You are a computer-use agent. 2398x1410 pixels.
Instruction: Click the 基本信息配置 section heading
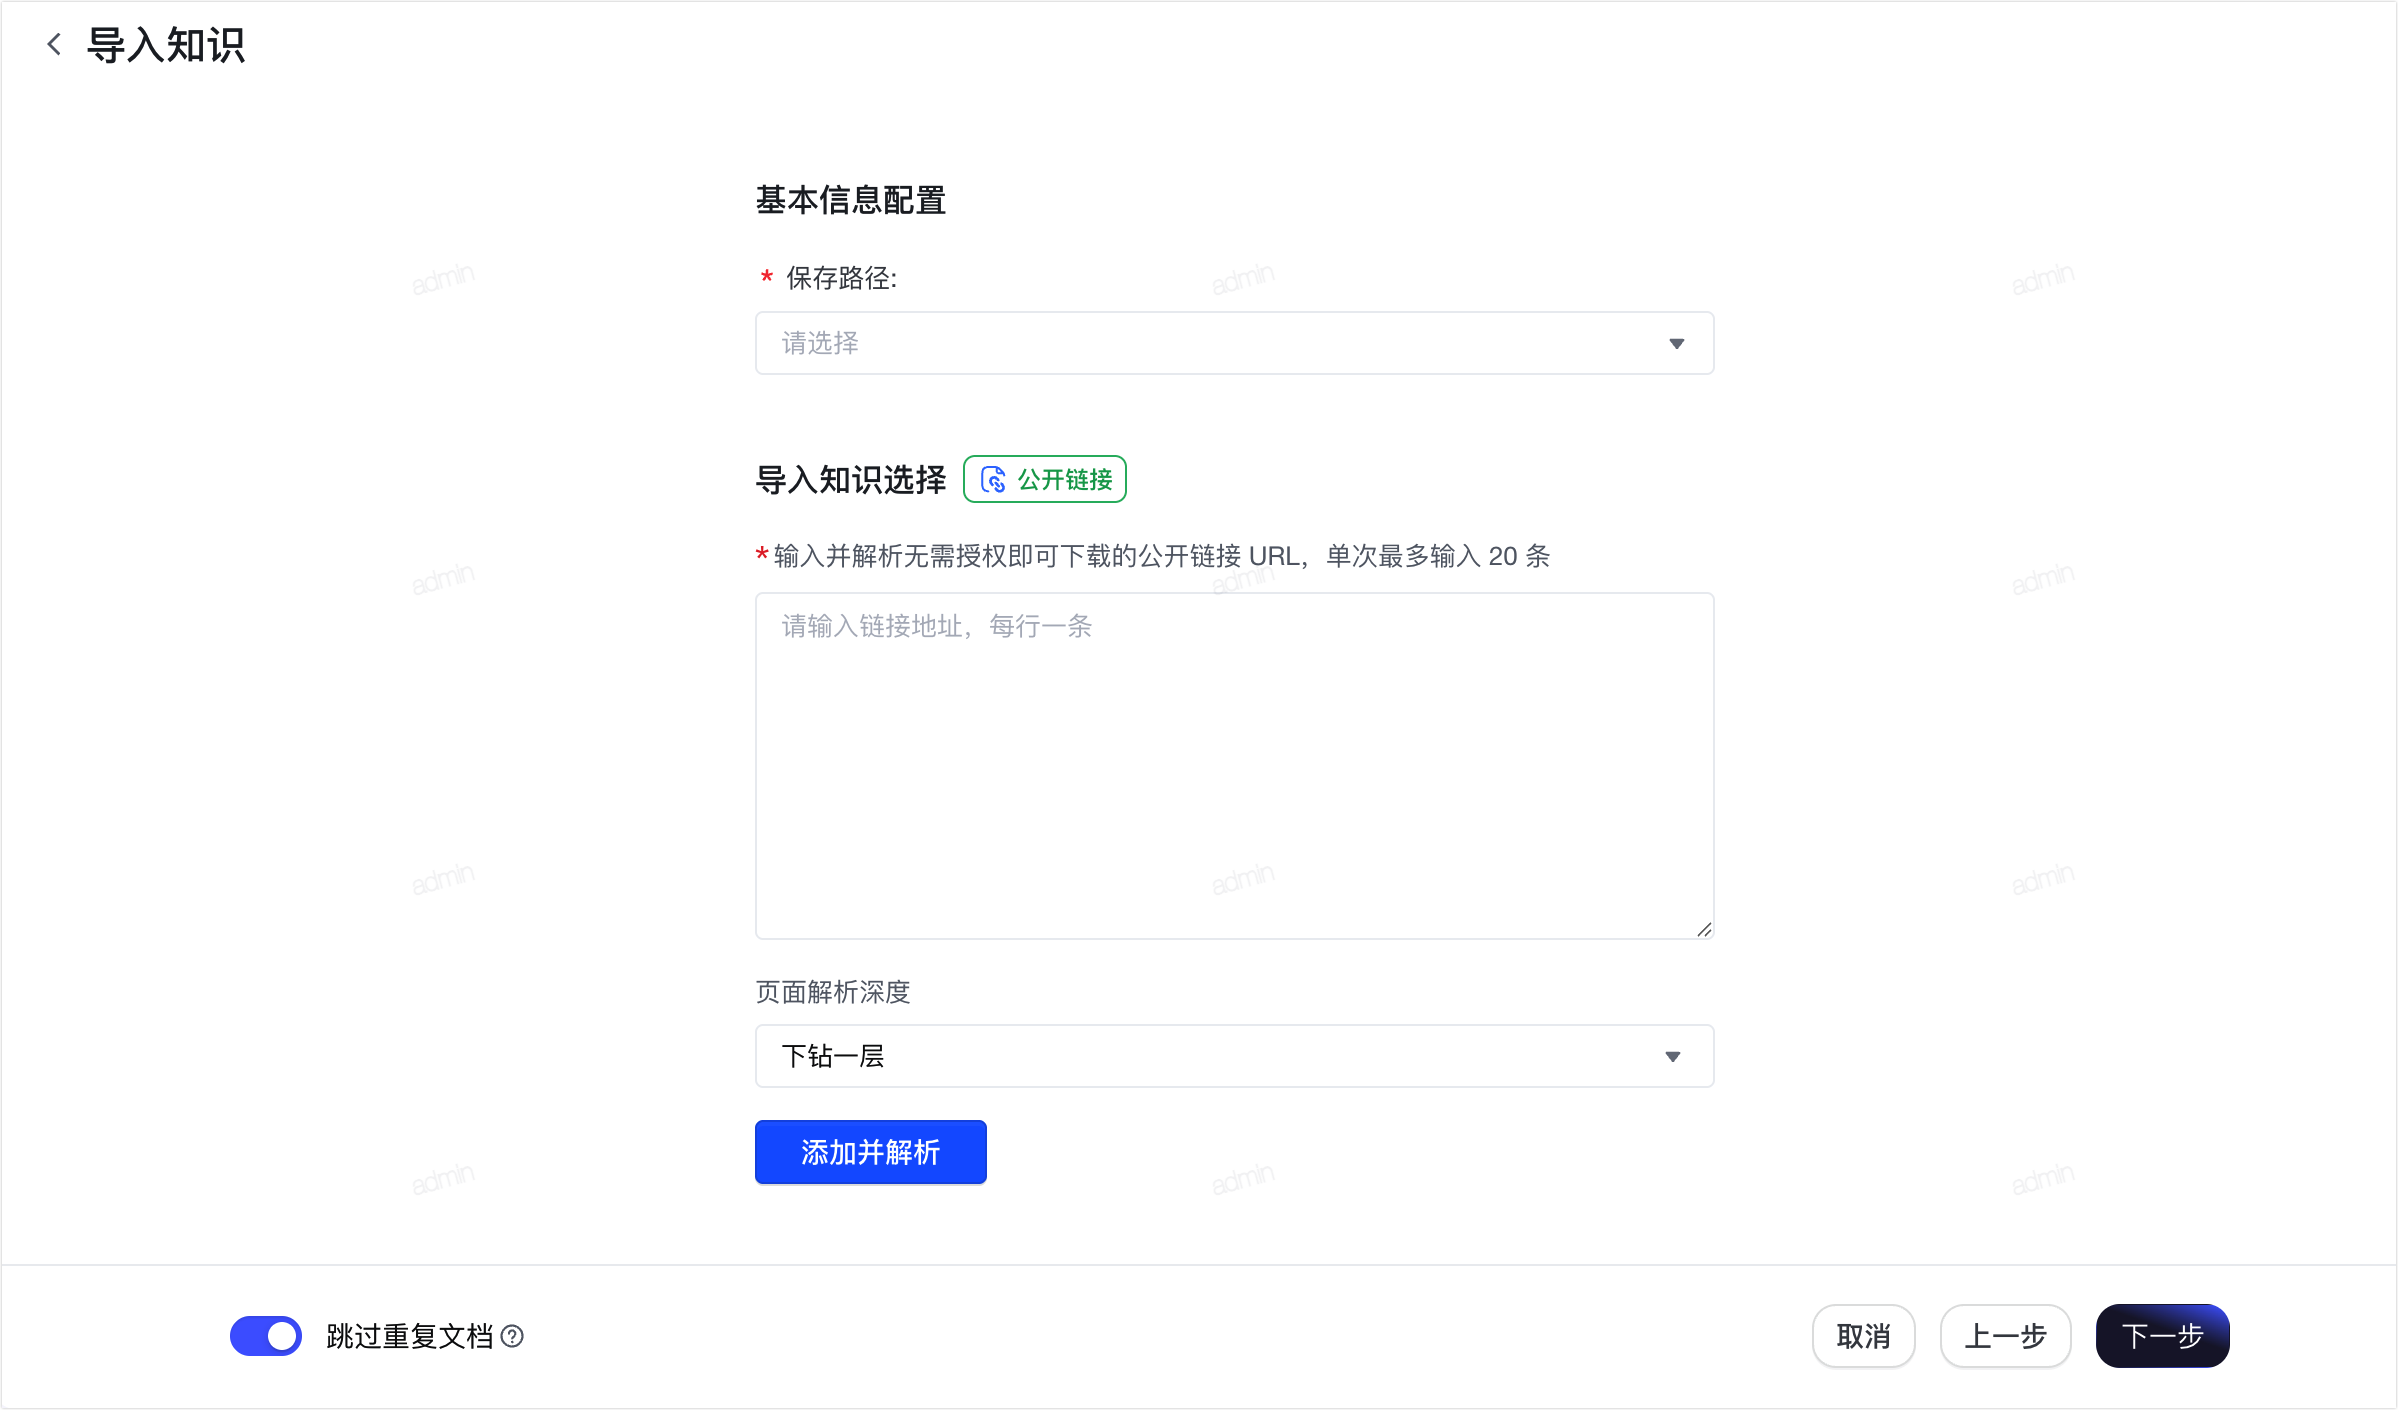[850, 200]
